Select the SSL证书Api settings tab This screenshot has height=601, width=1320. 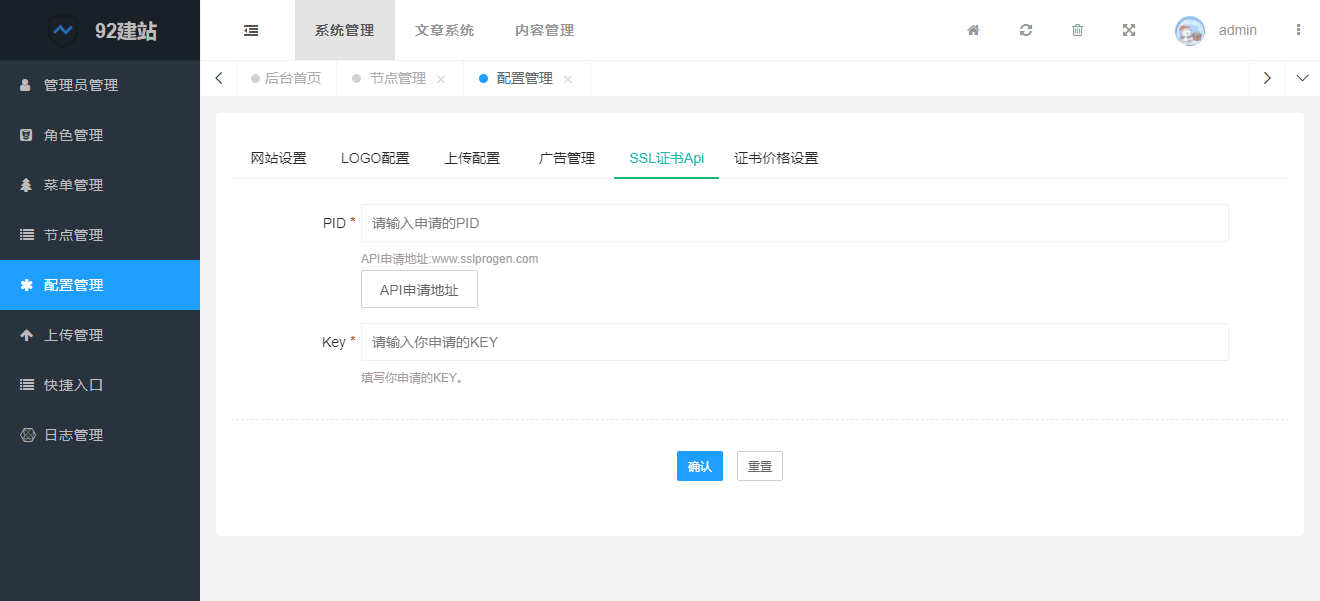coord(667,158)
